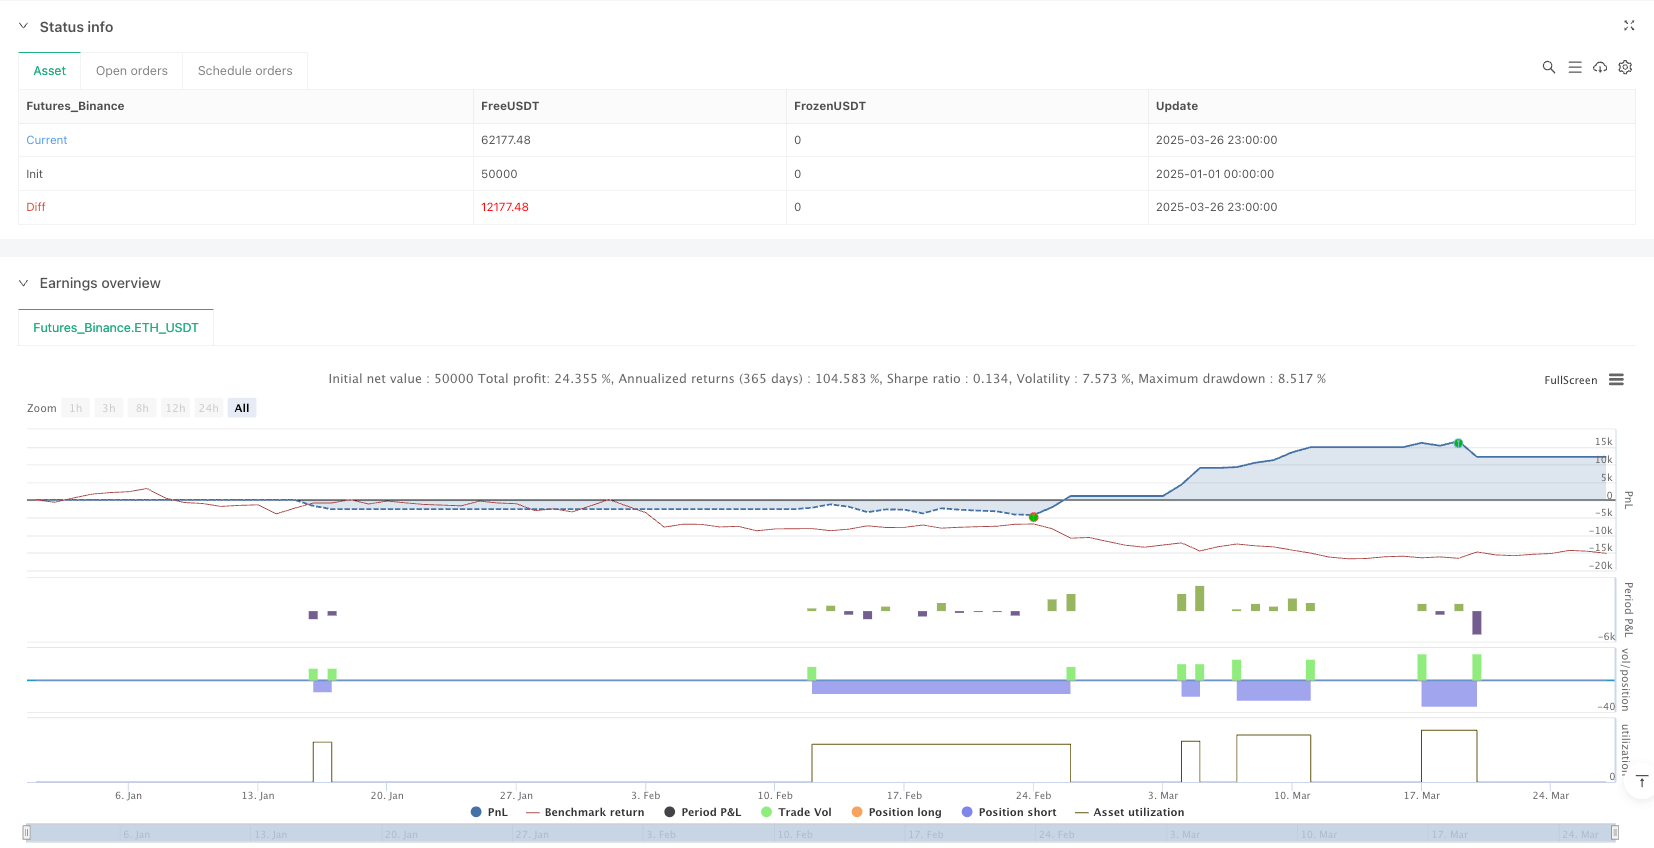Image resolution: width=1654 pixels, height=848 pixels.
Task: Click the chart statistics summary line
Action: click(x=827, y=379)
